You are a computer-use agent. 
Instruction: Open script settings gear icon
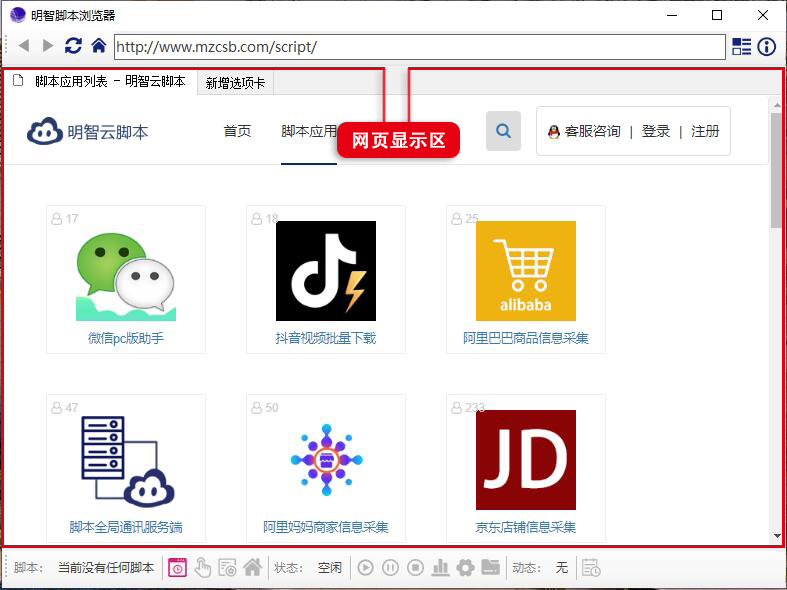pos(465,567)
